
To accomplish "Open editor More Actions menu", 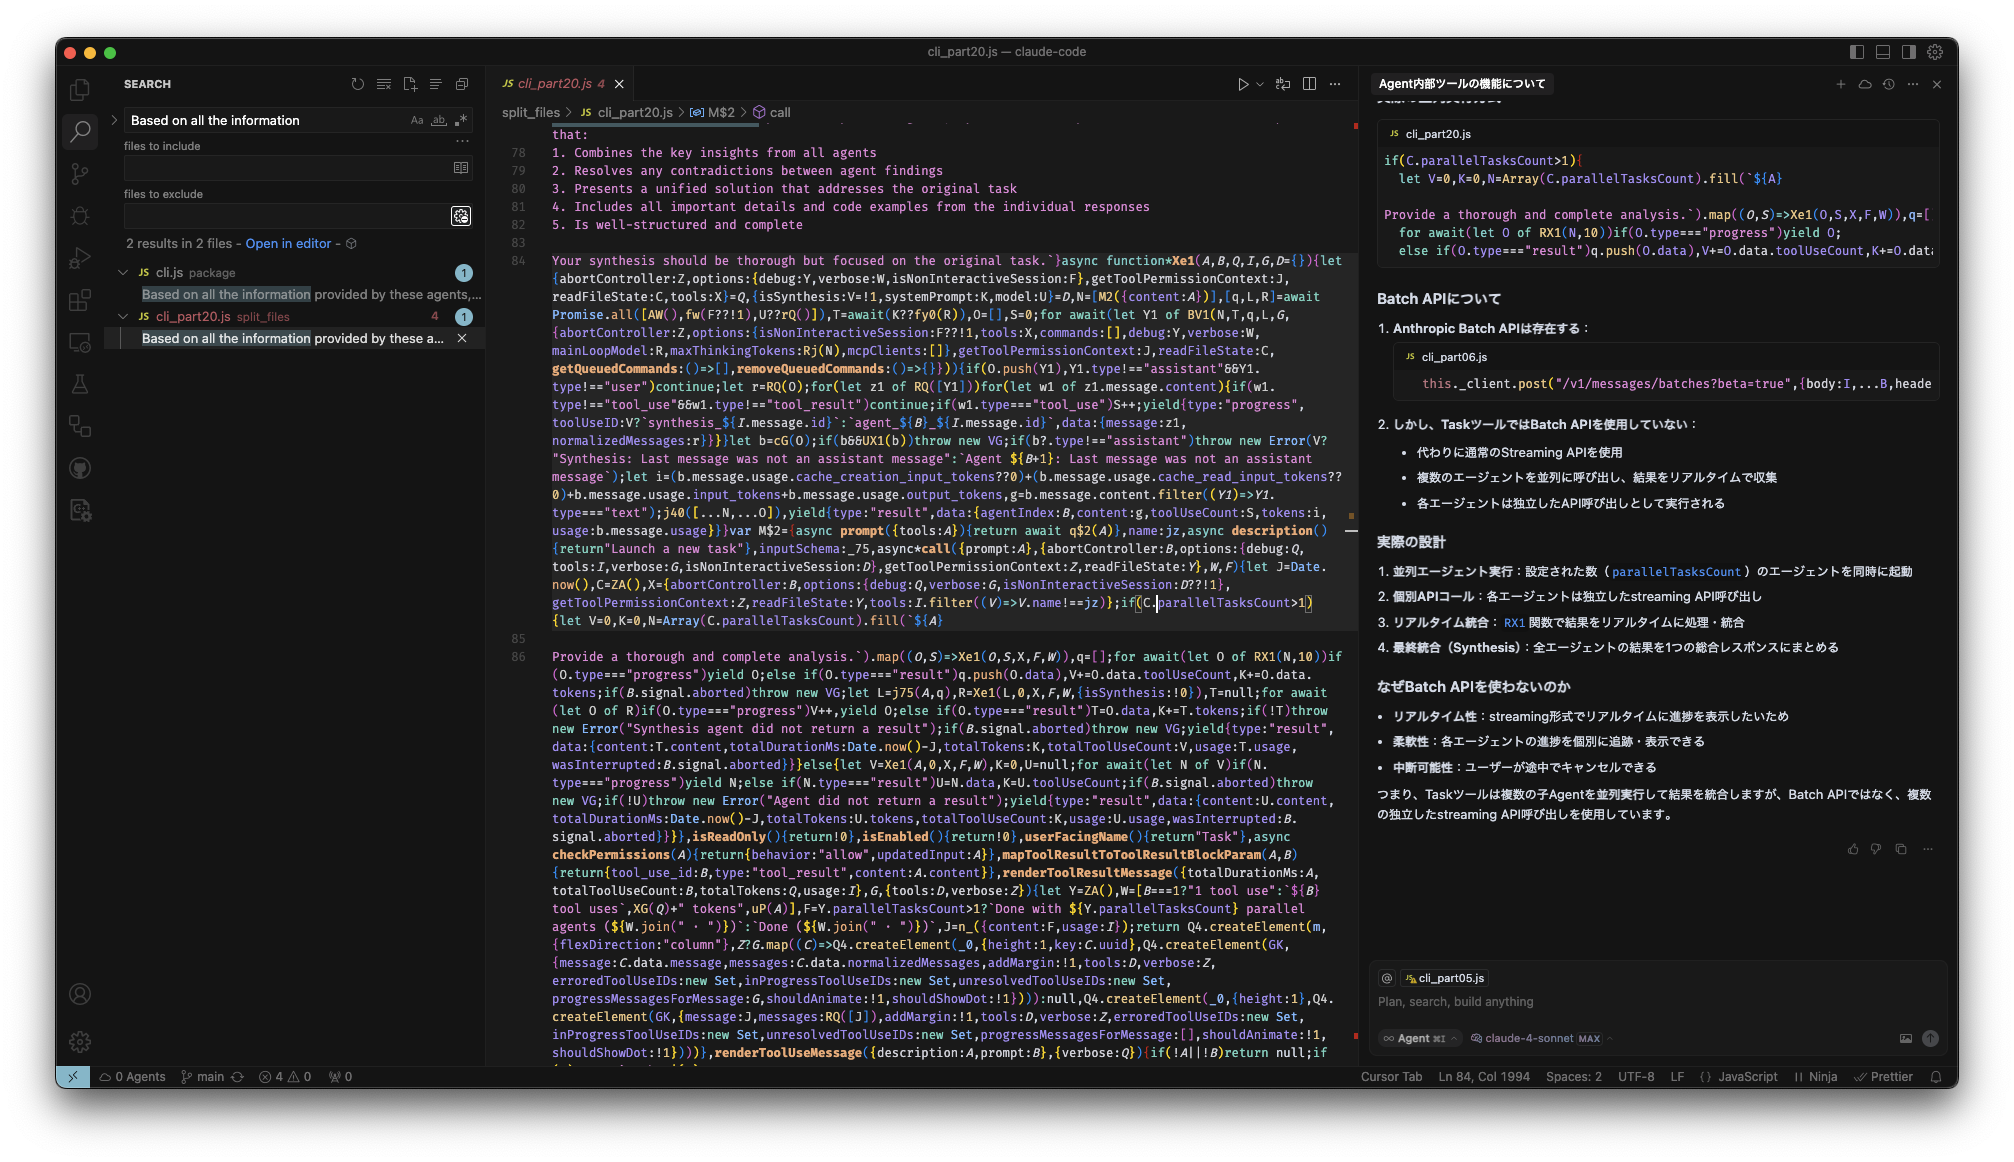I will pos(1335,84).
